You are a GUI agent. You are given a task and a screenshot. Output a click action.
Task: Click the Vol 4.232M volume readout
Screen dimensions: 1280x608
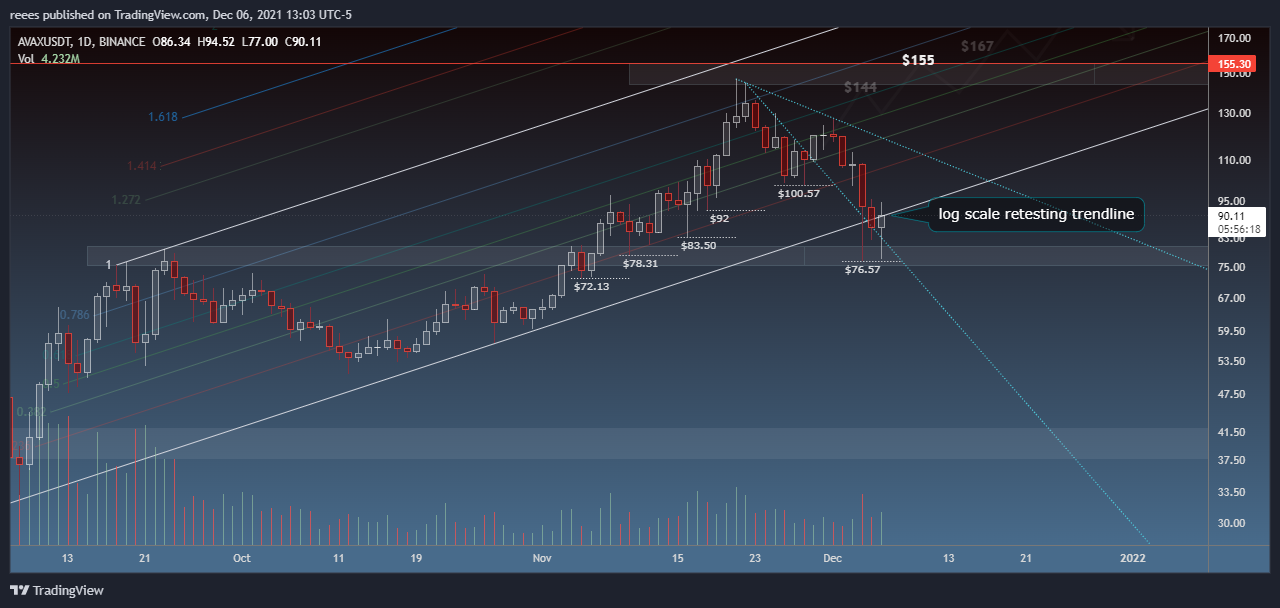pos(49,59)
